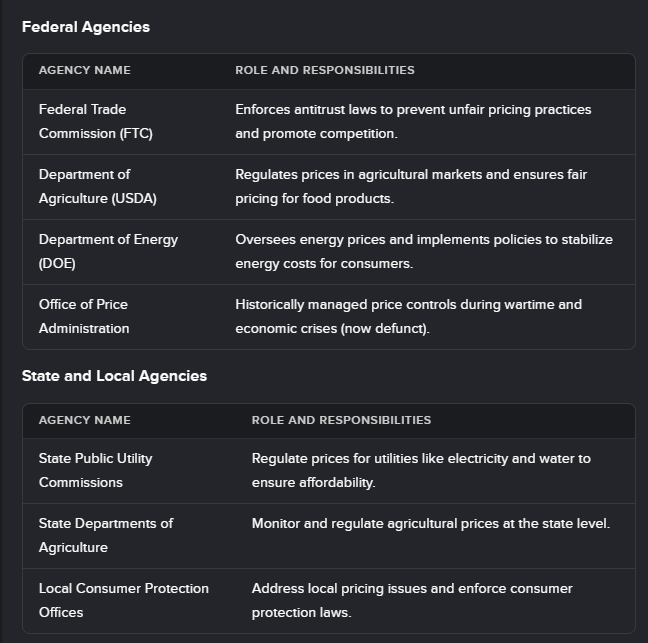Click Role and Responsibilities header in State table
Viewport: 648px width, 643px height.
point(341,420)
